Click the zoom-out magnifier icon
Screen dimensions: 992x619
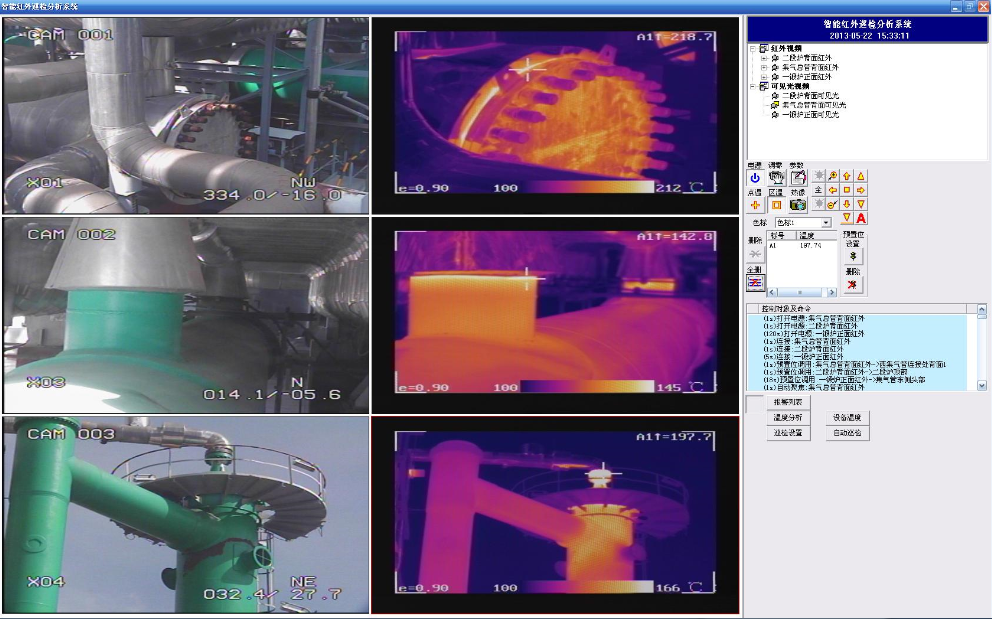pyautogui.click(x=833, y=204)
